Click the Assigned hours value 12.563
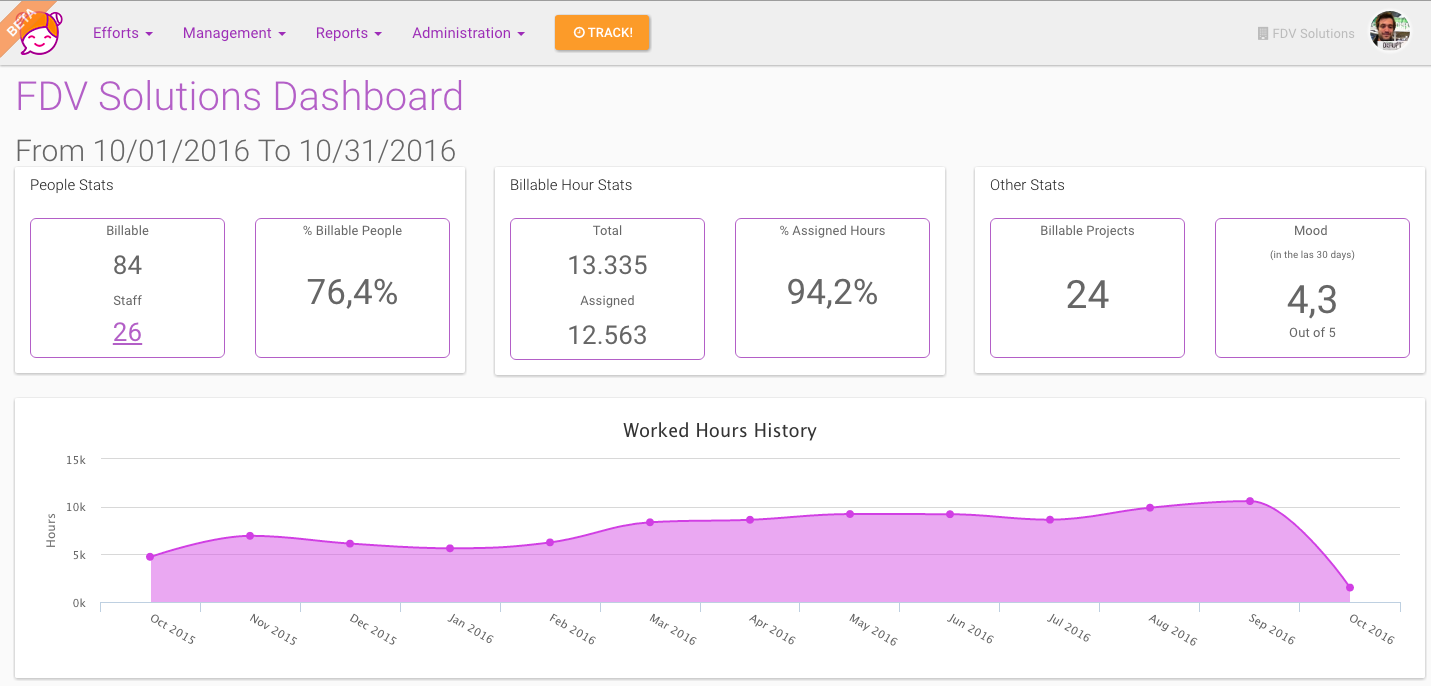The image size is (1431, 686). pos(607,335)
